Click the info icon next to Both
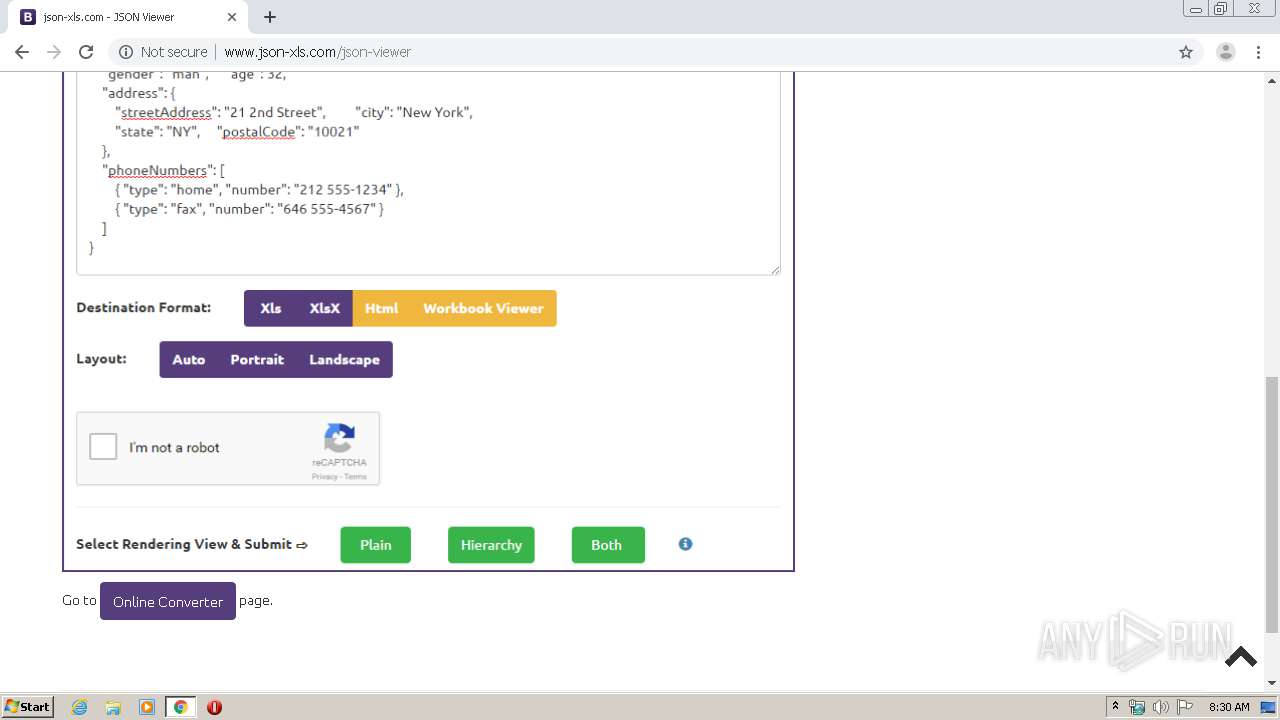The image size is (1280, 720). click(x=685, y=544)
